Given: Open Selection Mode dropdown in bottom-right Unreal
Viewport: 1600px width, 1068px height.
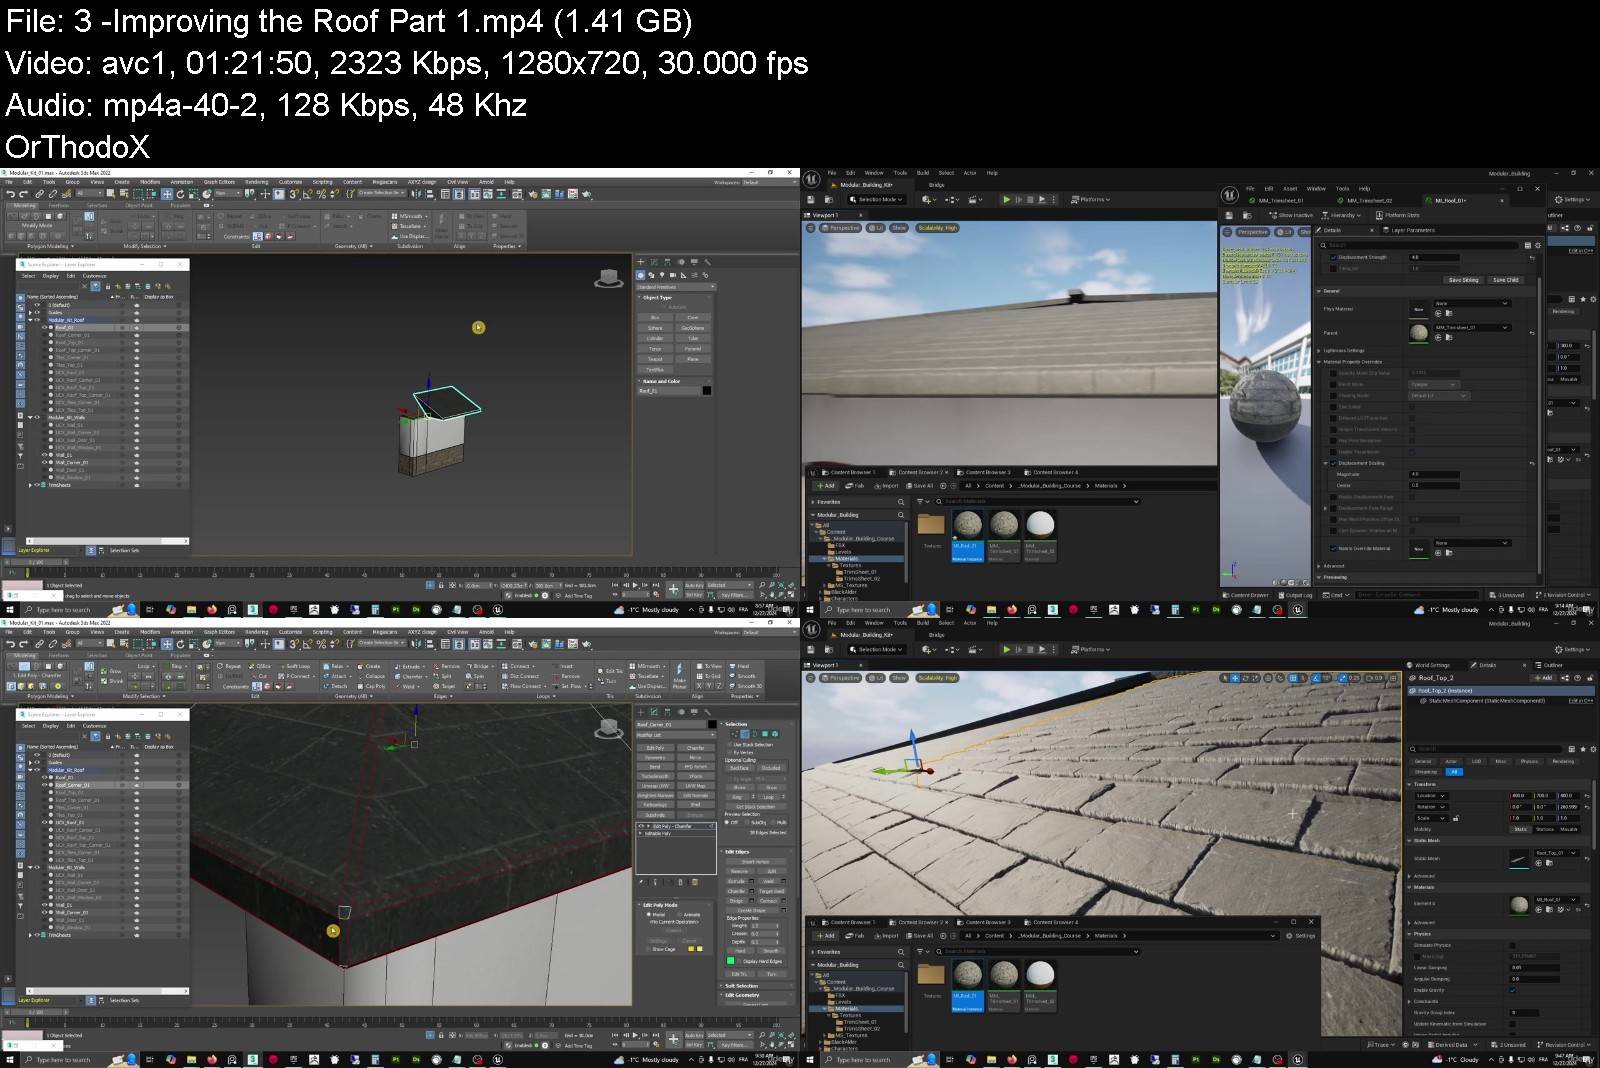Looking at the screenshot, I should click(x=878, y=649).
